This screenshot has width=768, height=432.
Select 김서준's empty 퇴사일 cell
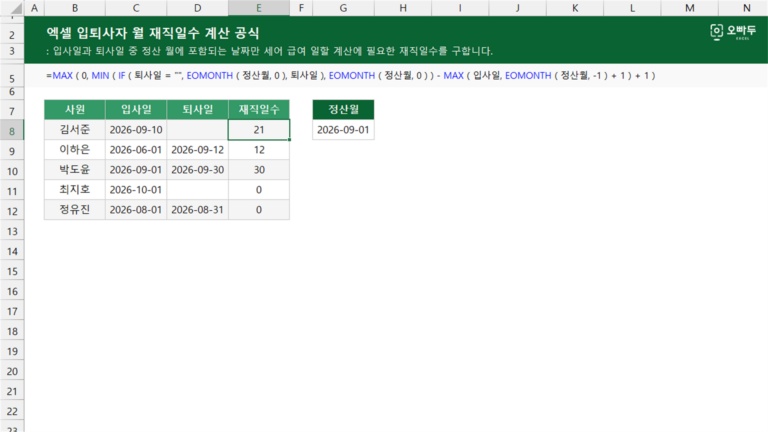click(197, 130)
